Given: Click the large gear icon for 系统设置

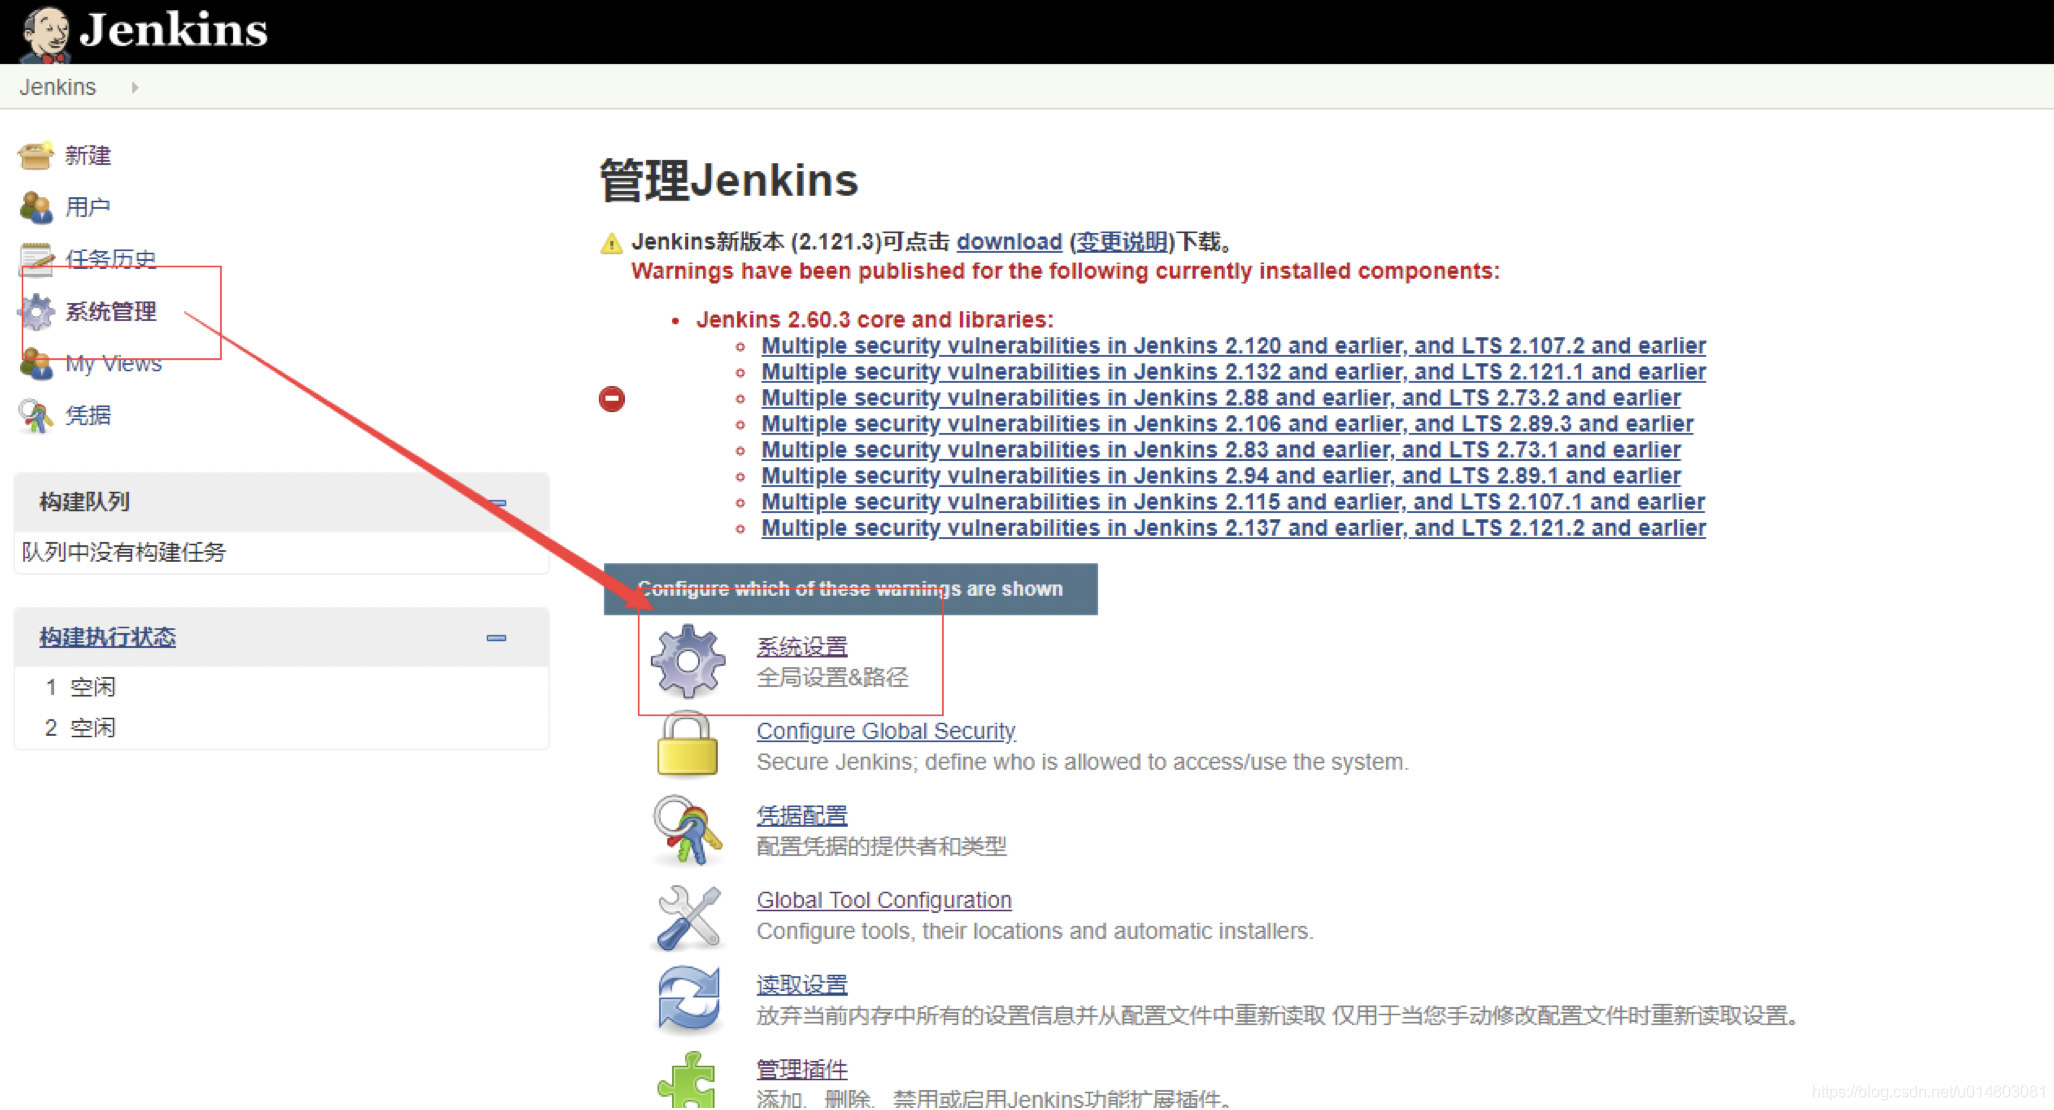Looking at the screenshot, I should pyautogui.click(x=688, y=660).
